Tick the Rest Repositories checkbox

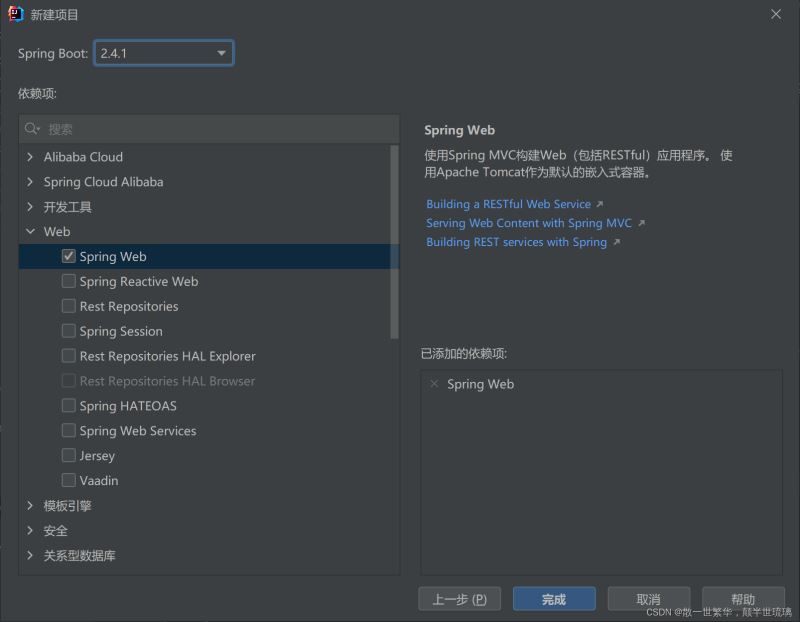69,306
